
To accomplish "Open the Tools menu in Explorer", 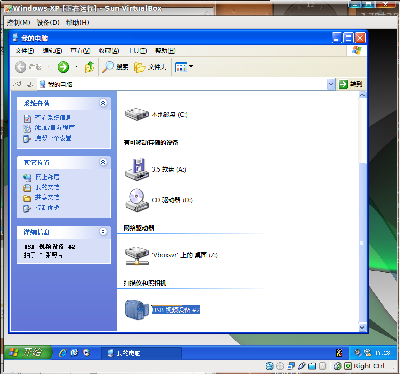I will coord(138,51).
